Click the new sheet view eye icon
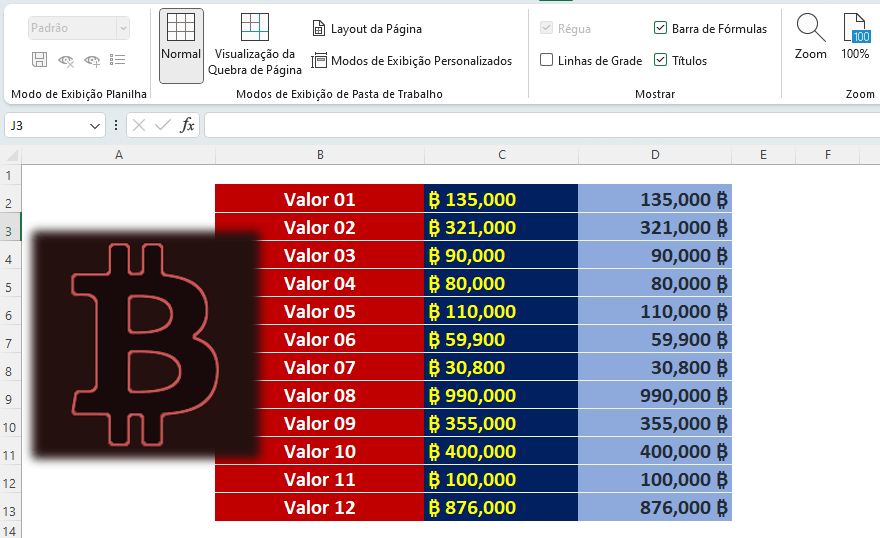Image resolution: width=880 pixels, height=538 pixels. pyautogui.click(x=92, y=60)
